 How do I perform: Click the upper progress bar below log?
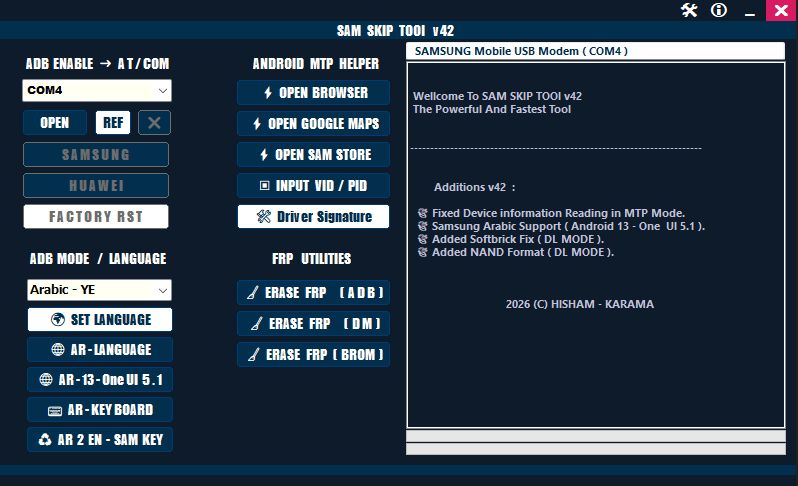click(x=596, y=436)
